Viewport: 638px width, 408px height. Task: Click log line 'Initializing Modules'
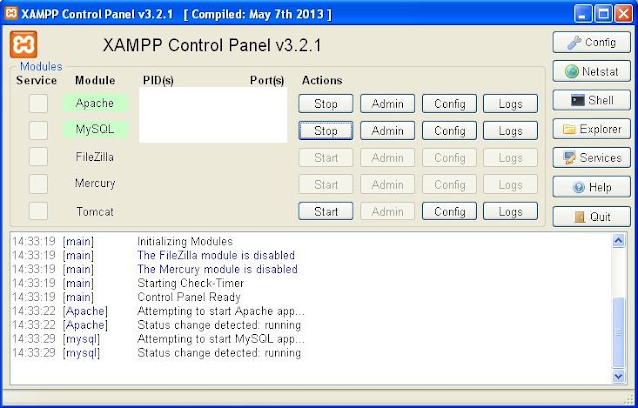click(x=185, y=241)
